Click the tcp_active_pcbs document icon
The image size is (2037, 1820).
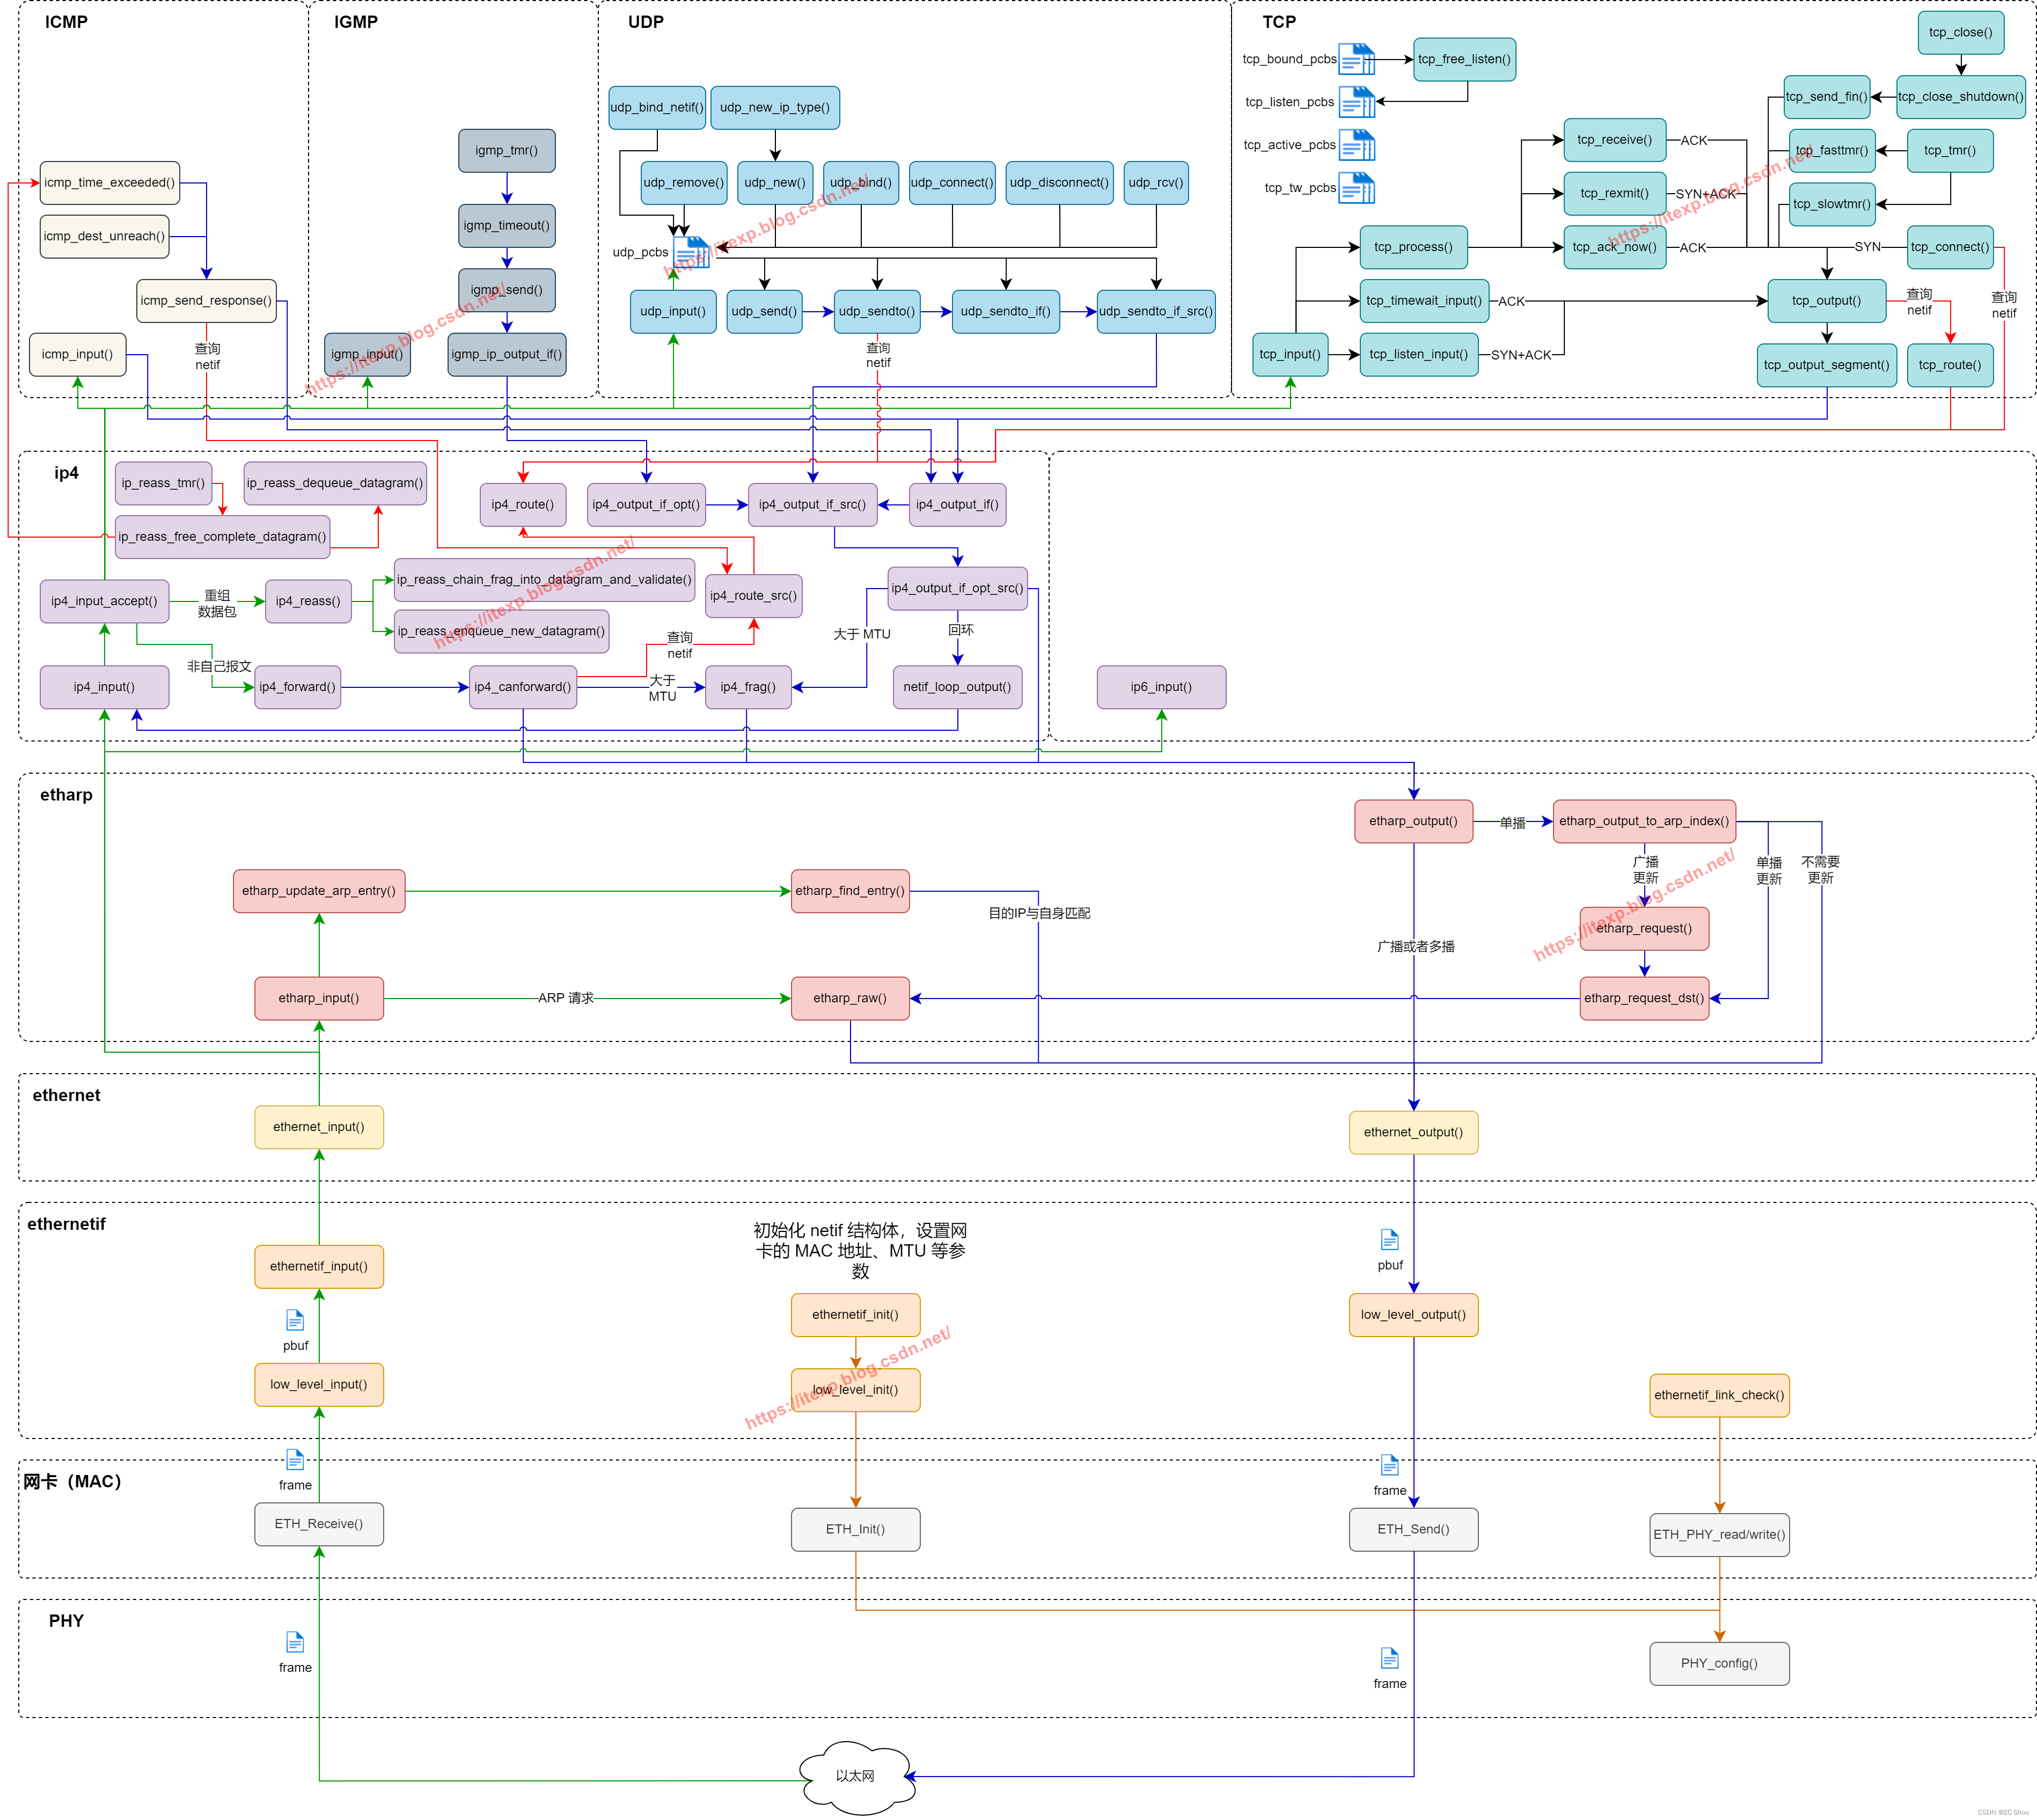[x=1356, y=145]
